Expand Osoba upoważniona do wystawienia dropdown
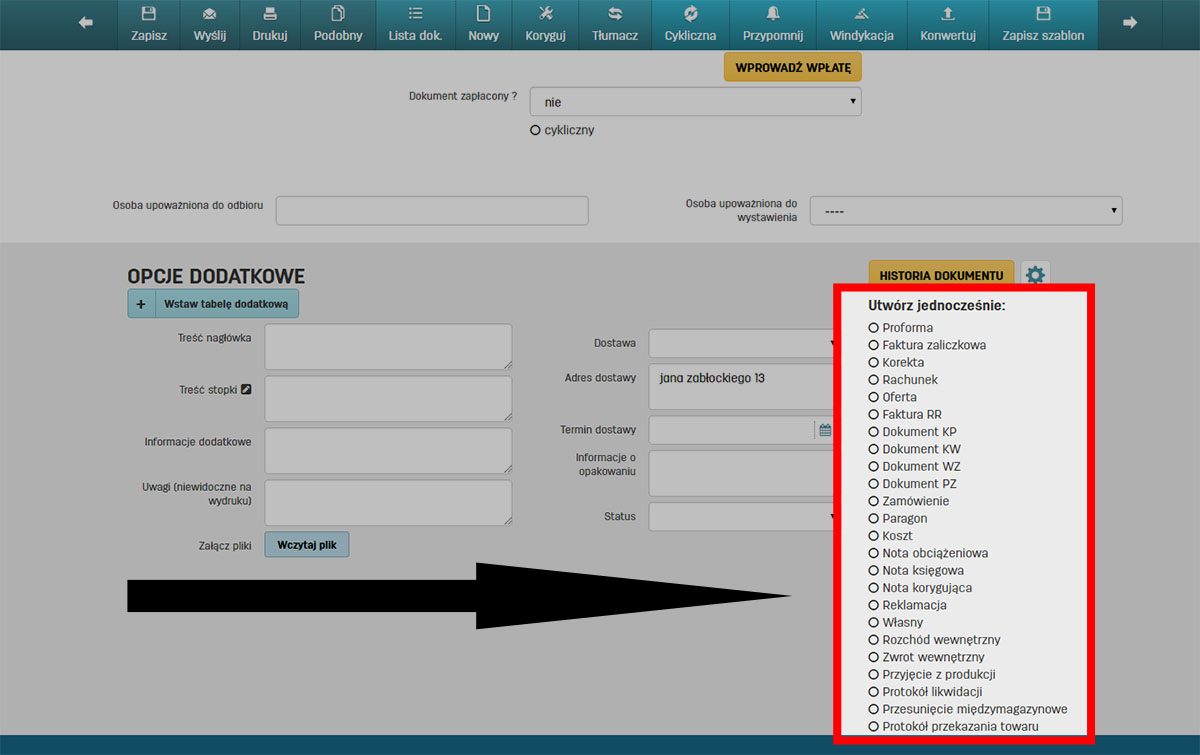 pyautogui.click(x=965, y=211)
